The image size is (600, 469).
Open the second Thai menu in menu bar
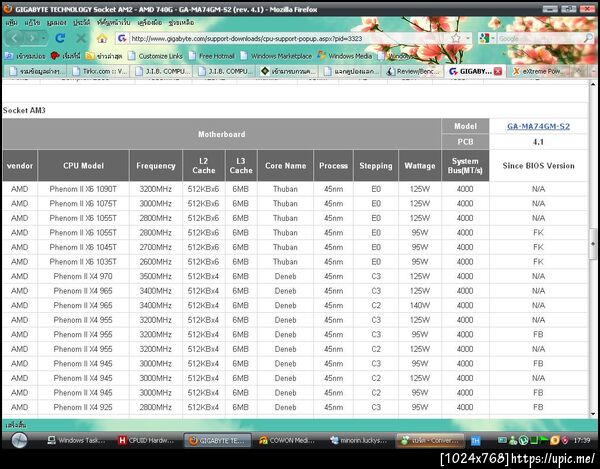pyautogui.click(x=32, y=23)
